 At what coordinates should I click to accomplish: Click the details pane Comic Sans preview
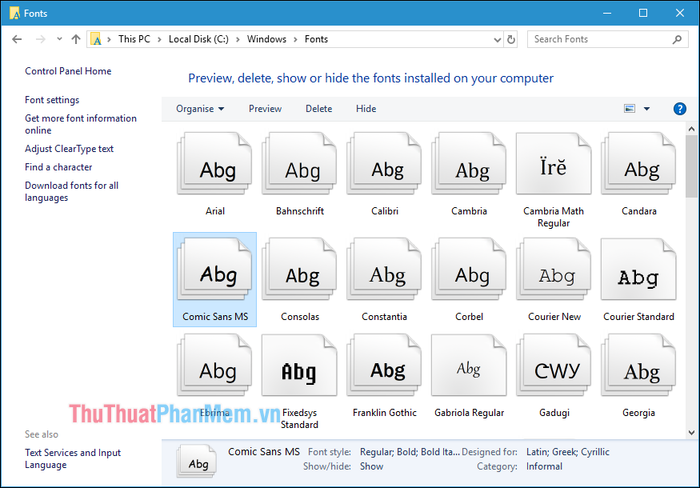(x=197, y=462)
